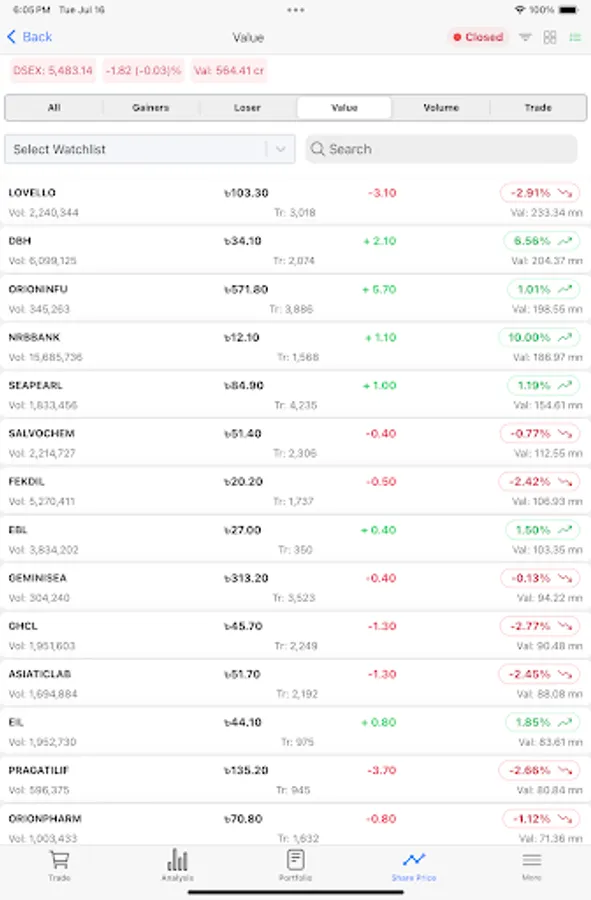Viewport: 591px width, 900px height.
Task: Switch to the Gainers tab
Action: pos(150,107)
